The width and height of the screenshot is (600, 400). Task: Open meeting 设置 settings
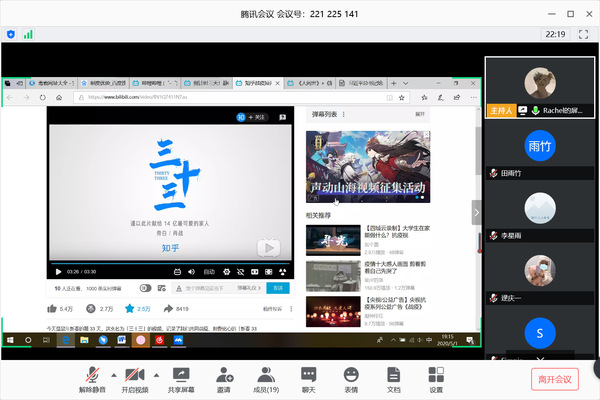[436, 379]
